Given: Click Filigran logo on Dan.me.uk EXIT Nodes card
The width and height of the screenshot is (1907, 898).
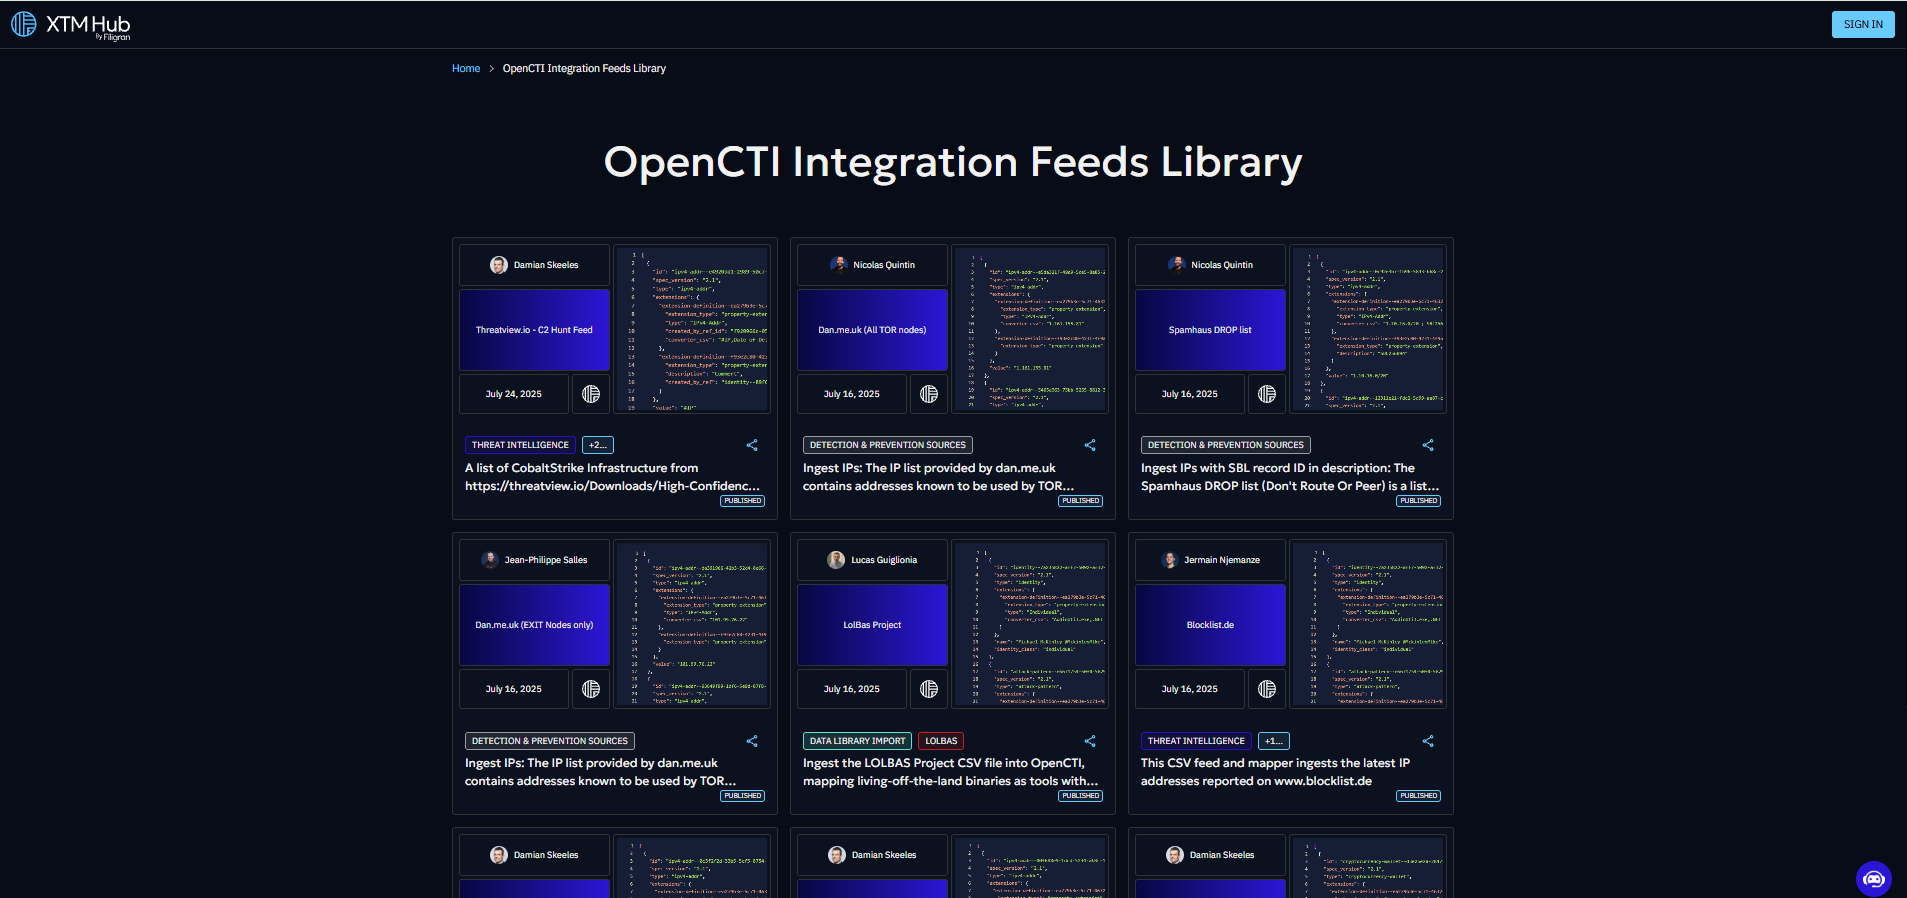Looking at the screenshot, I should [591, 689].
